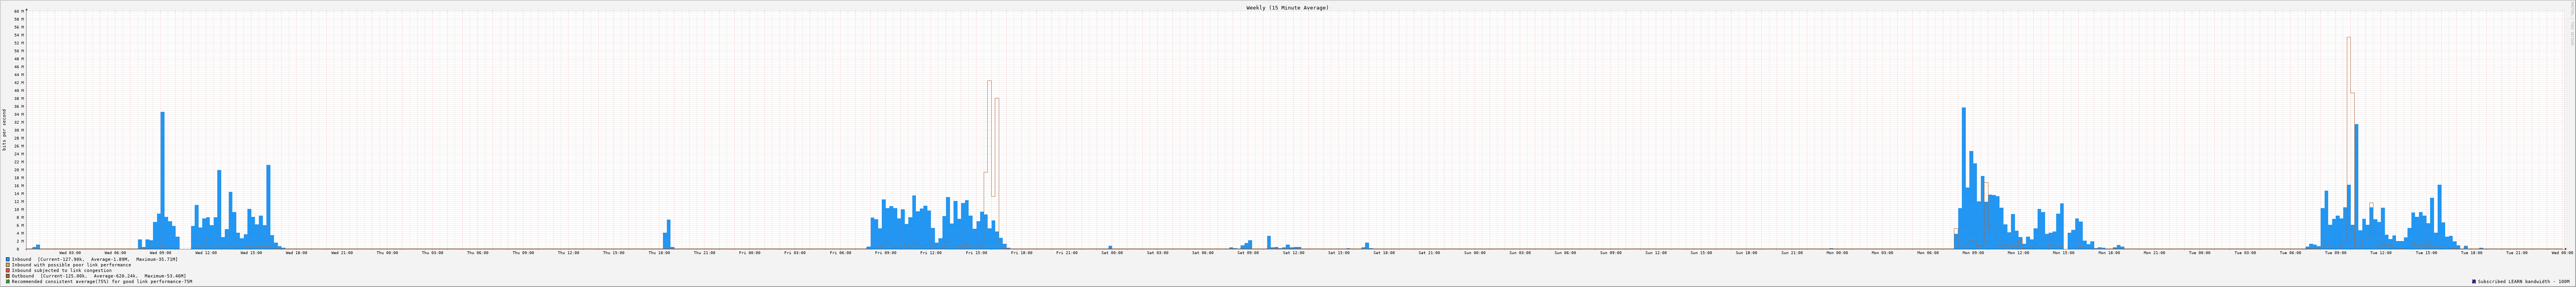
Task: Click the red link congestion legend swatch
Action: (x=8, y=270)
